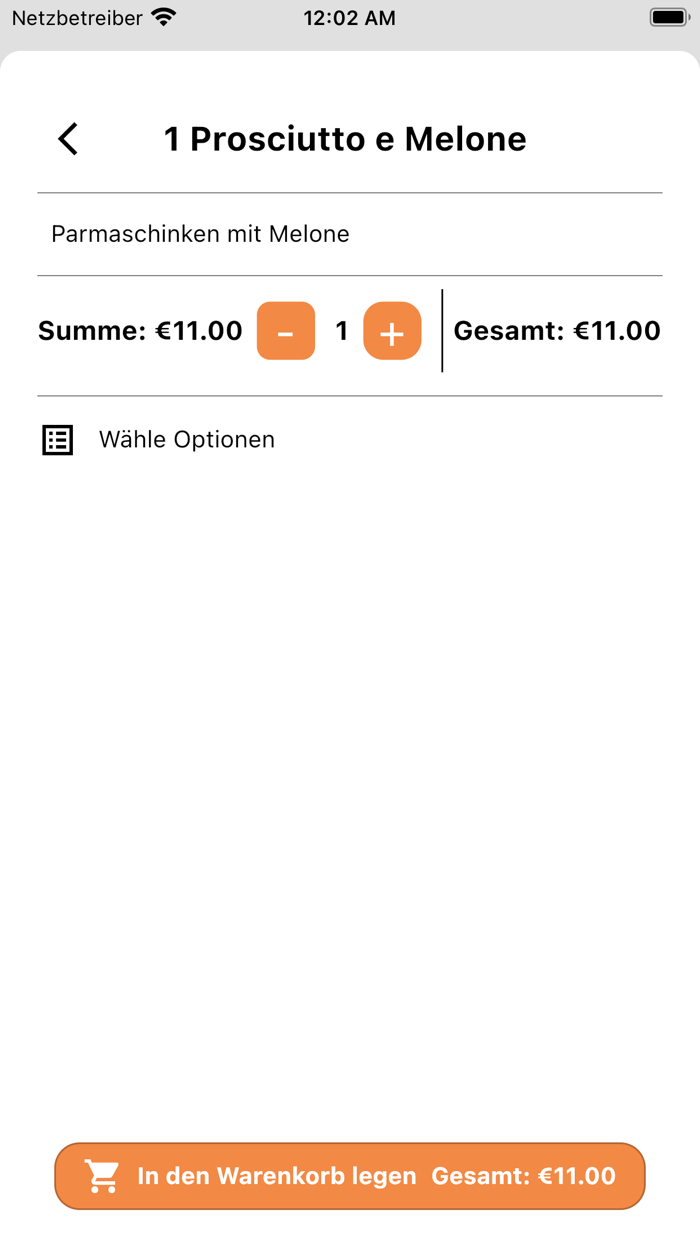Go back using the left chevron
The height and width of the screenshot is (1244, 700).
click(x=68, y=139)
